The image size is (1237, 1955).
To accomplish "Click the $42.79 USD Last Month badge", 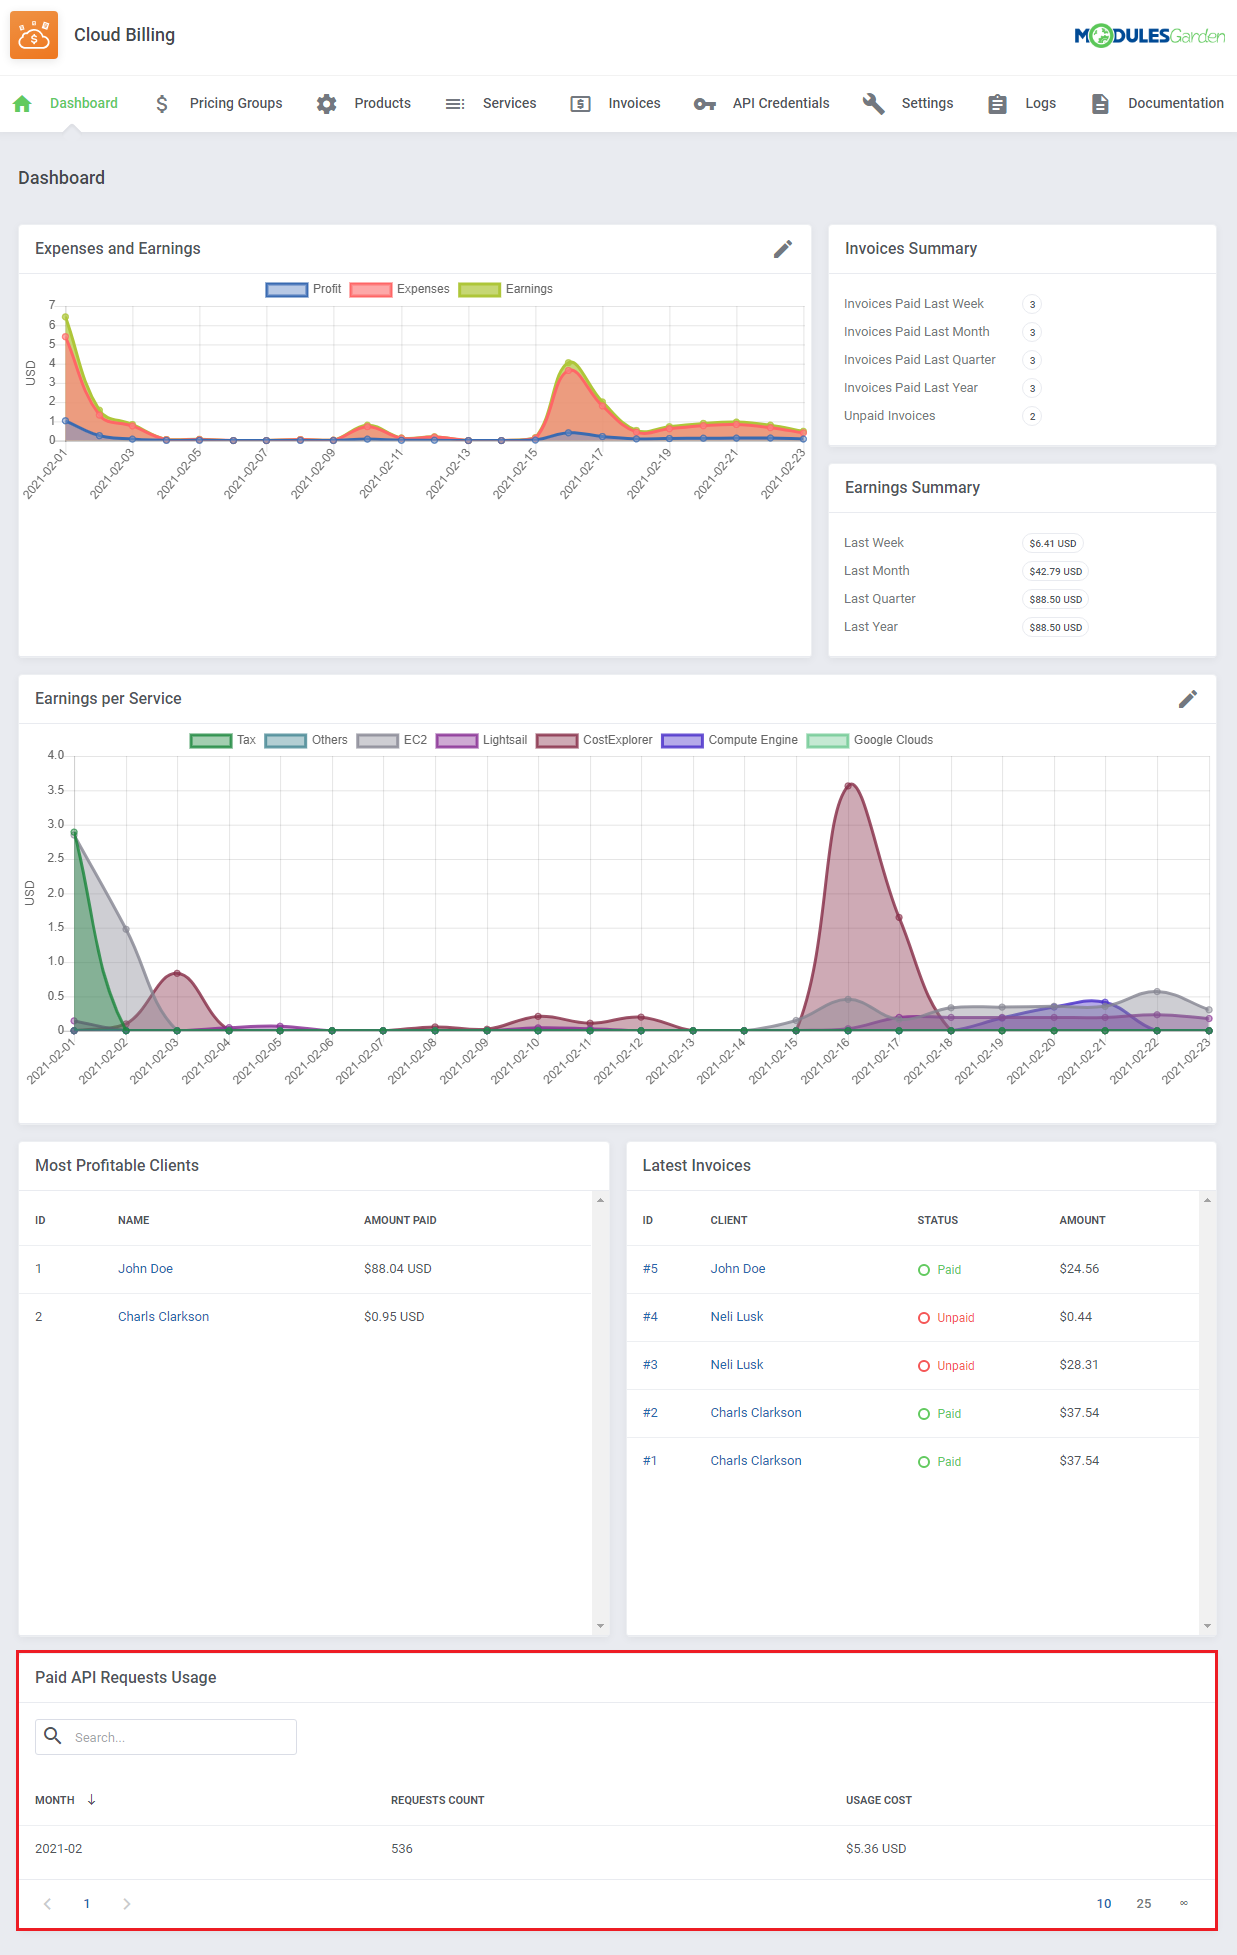I will point(1056,572).
